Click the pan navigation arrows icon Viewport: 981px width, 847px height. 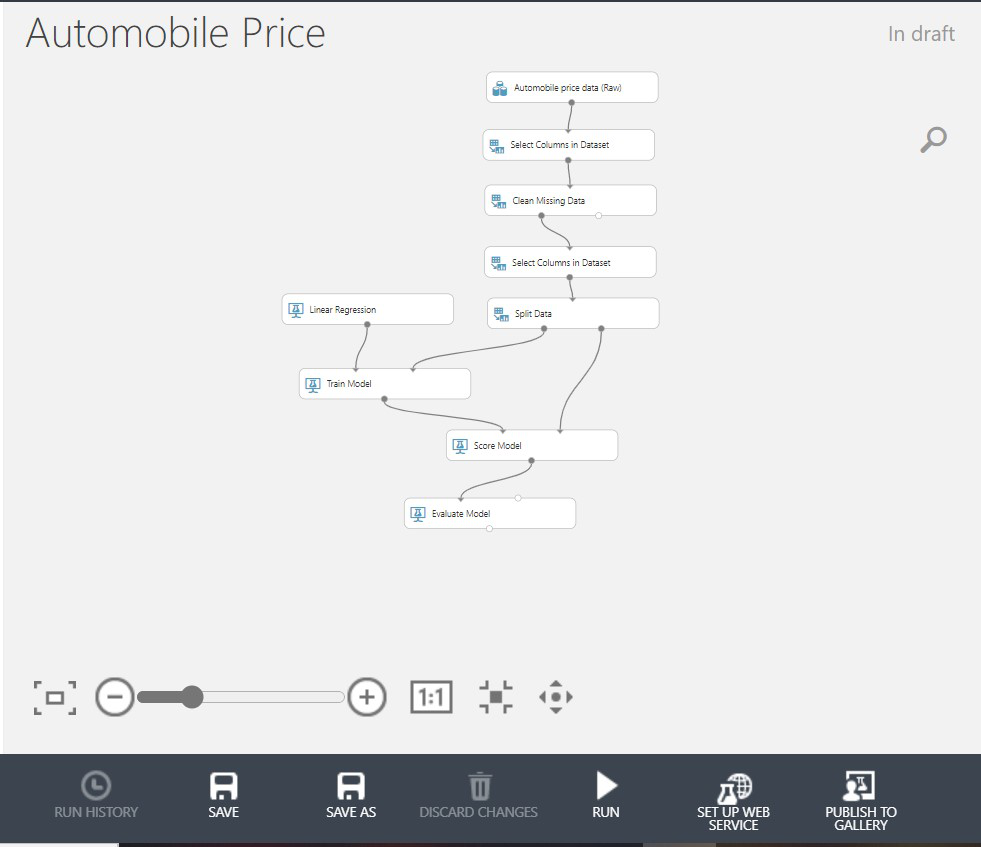click(556, 697)
